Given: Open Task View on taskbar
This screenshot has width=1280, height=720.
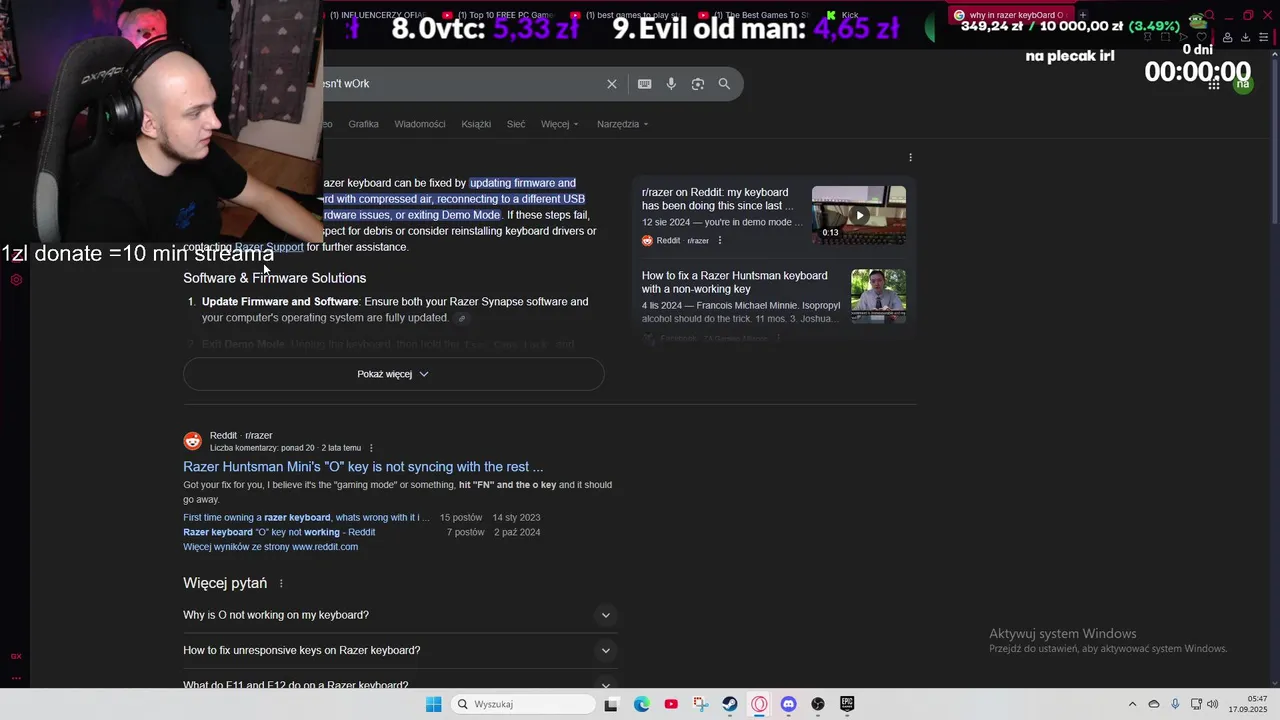Looking at the screenshot, I should [611, 704].
